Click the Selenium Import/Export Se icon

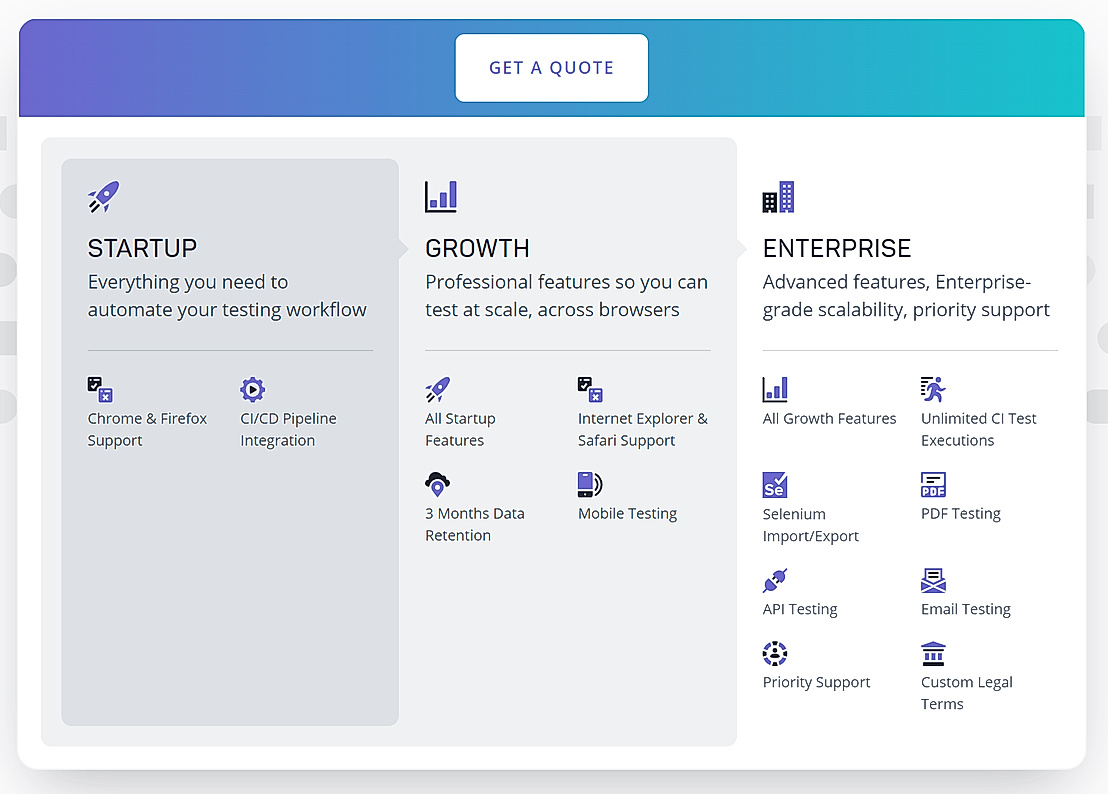click(x=774, y=484)
